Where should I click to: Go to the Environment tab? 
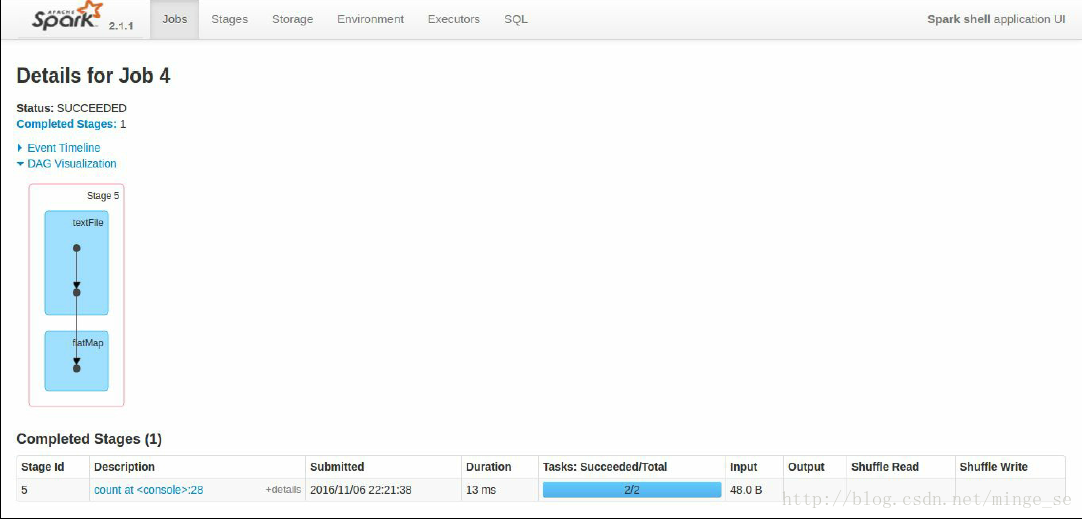[x=370, y=19]
